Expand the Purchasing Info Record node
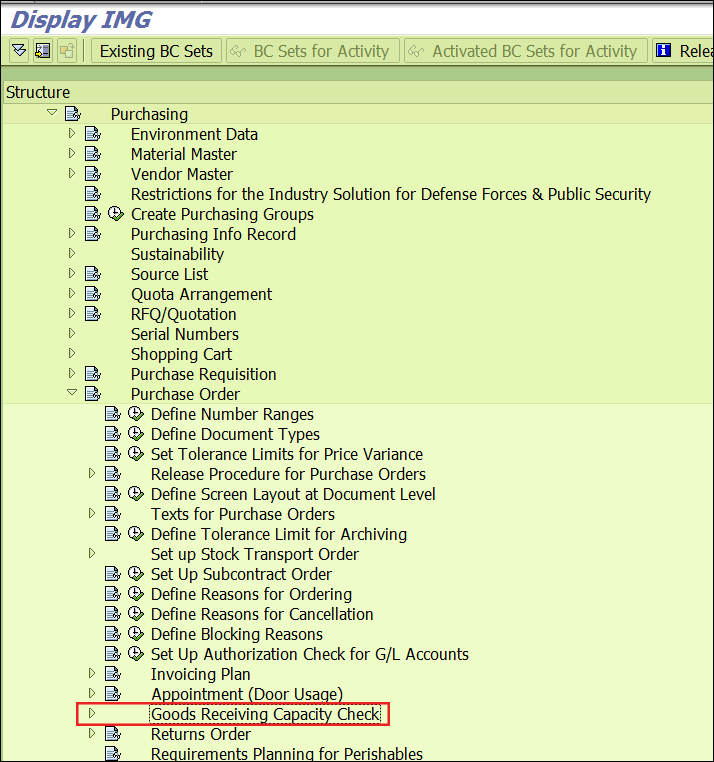Screen dimensions: 714x762 point(72,233)
